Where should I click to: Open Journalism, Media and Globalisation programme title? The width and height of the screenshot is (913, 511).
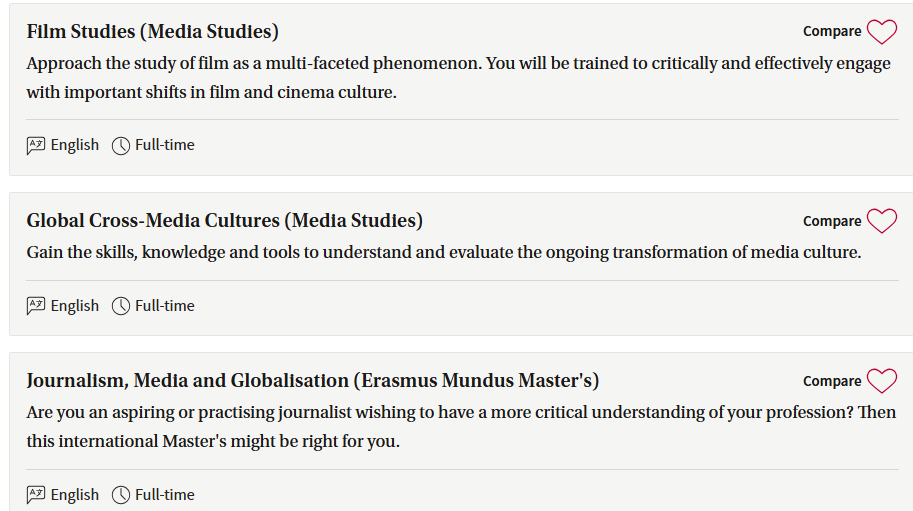coord(313,381)
